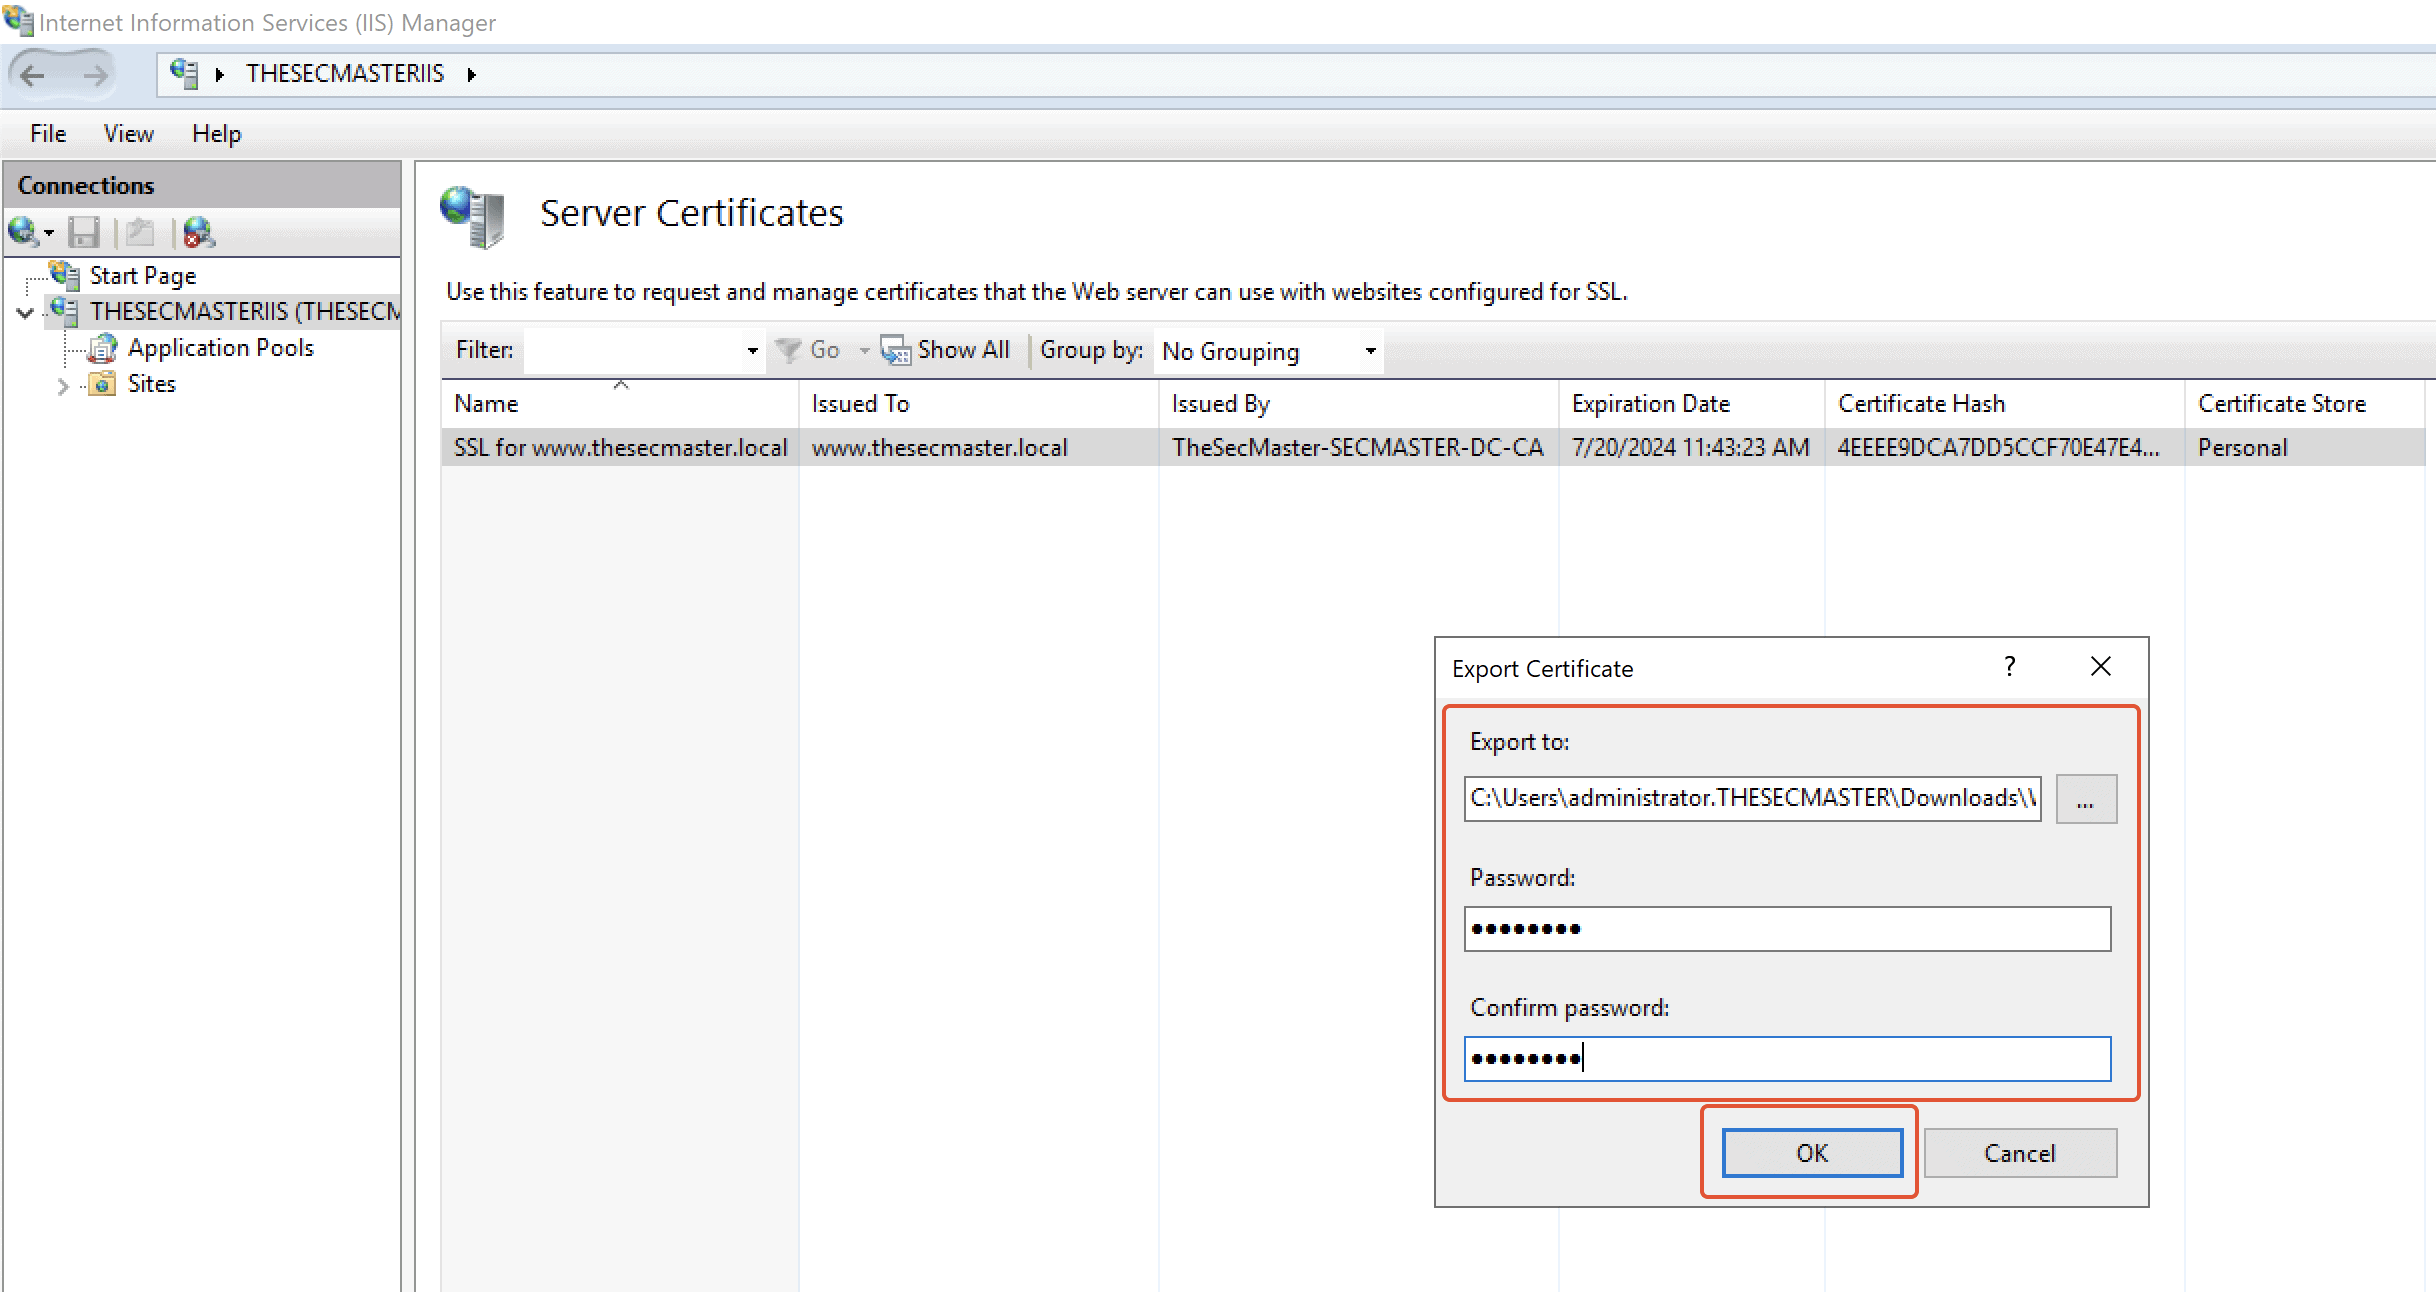Viewport: 2436px width, 1292px height.
Task: Click the Show All button
Action: pyautogui.click(x=946, y=350)
